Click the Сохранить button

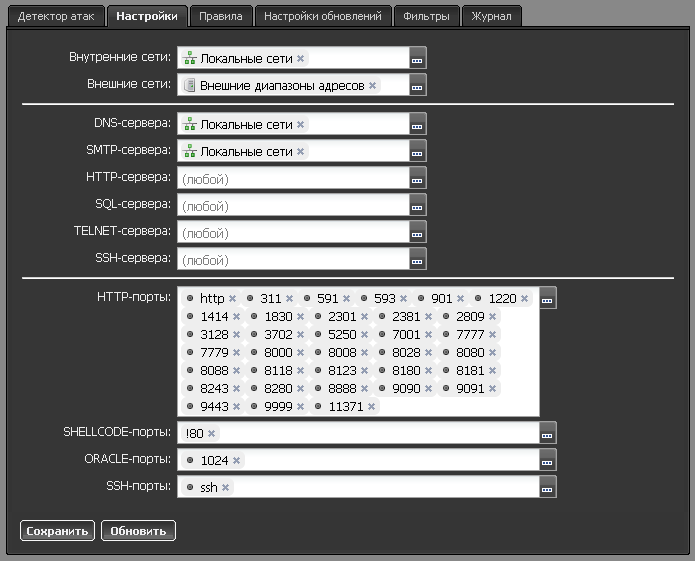click(x=57, y=531)
